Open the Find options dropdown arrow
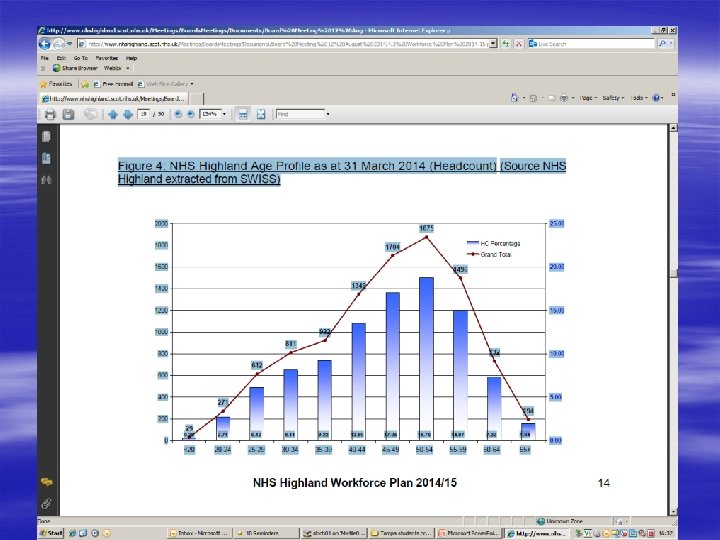This screenshot has width=720, height=540. 328,114
